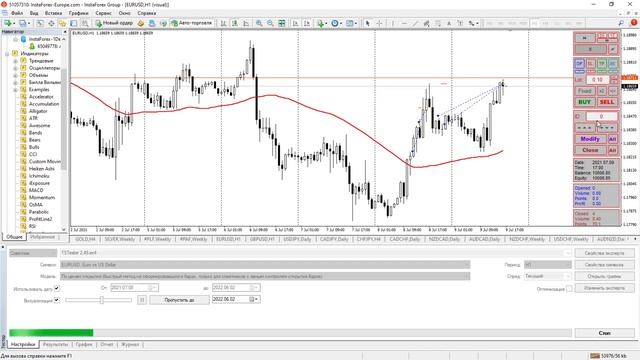Select the crosshair tool
640x360 pixels.
pyautogui.click(x=379, y=23)
